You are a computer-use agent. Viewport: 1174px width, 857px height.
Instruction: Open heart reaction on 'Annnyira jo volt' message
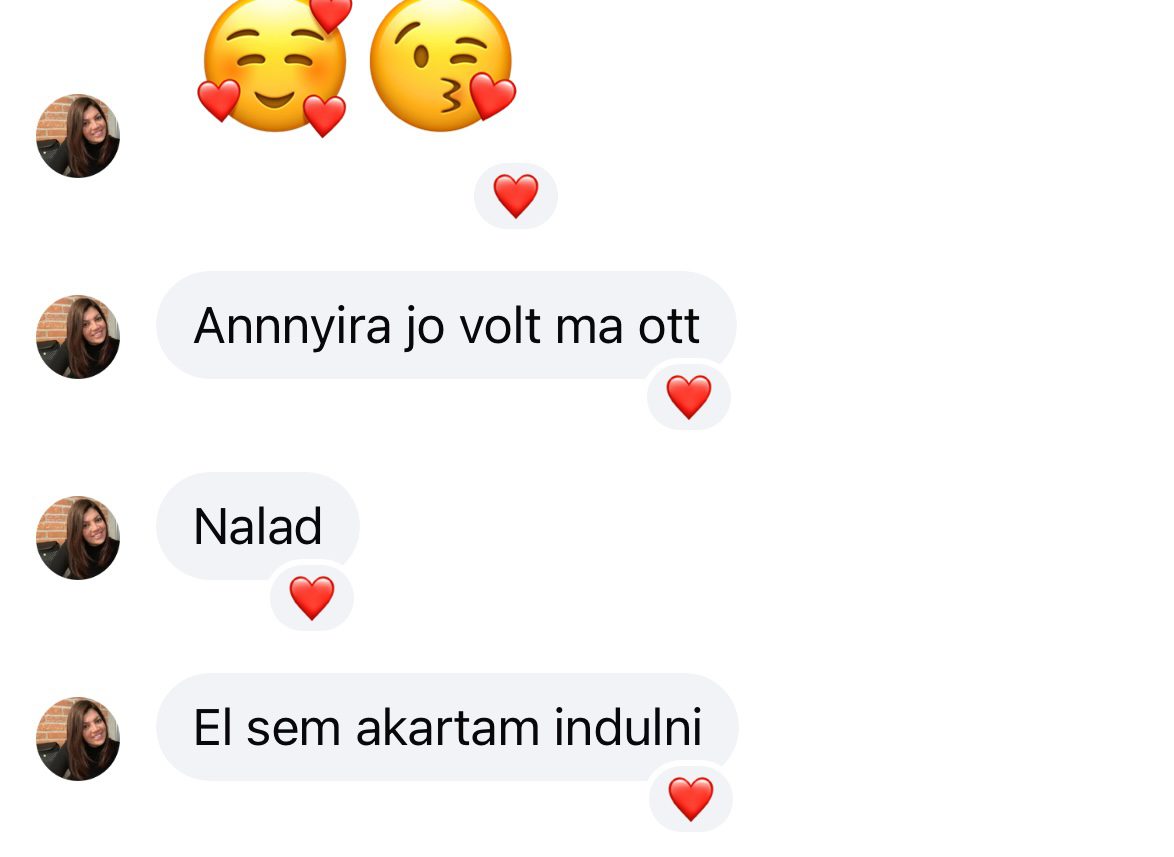click(689, 397)
